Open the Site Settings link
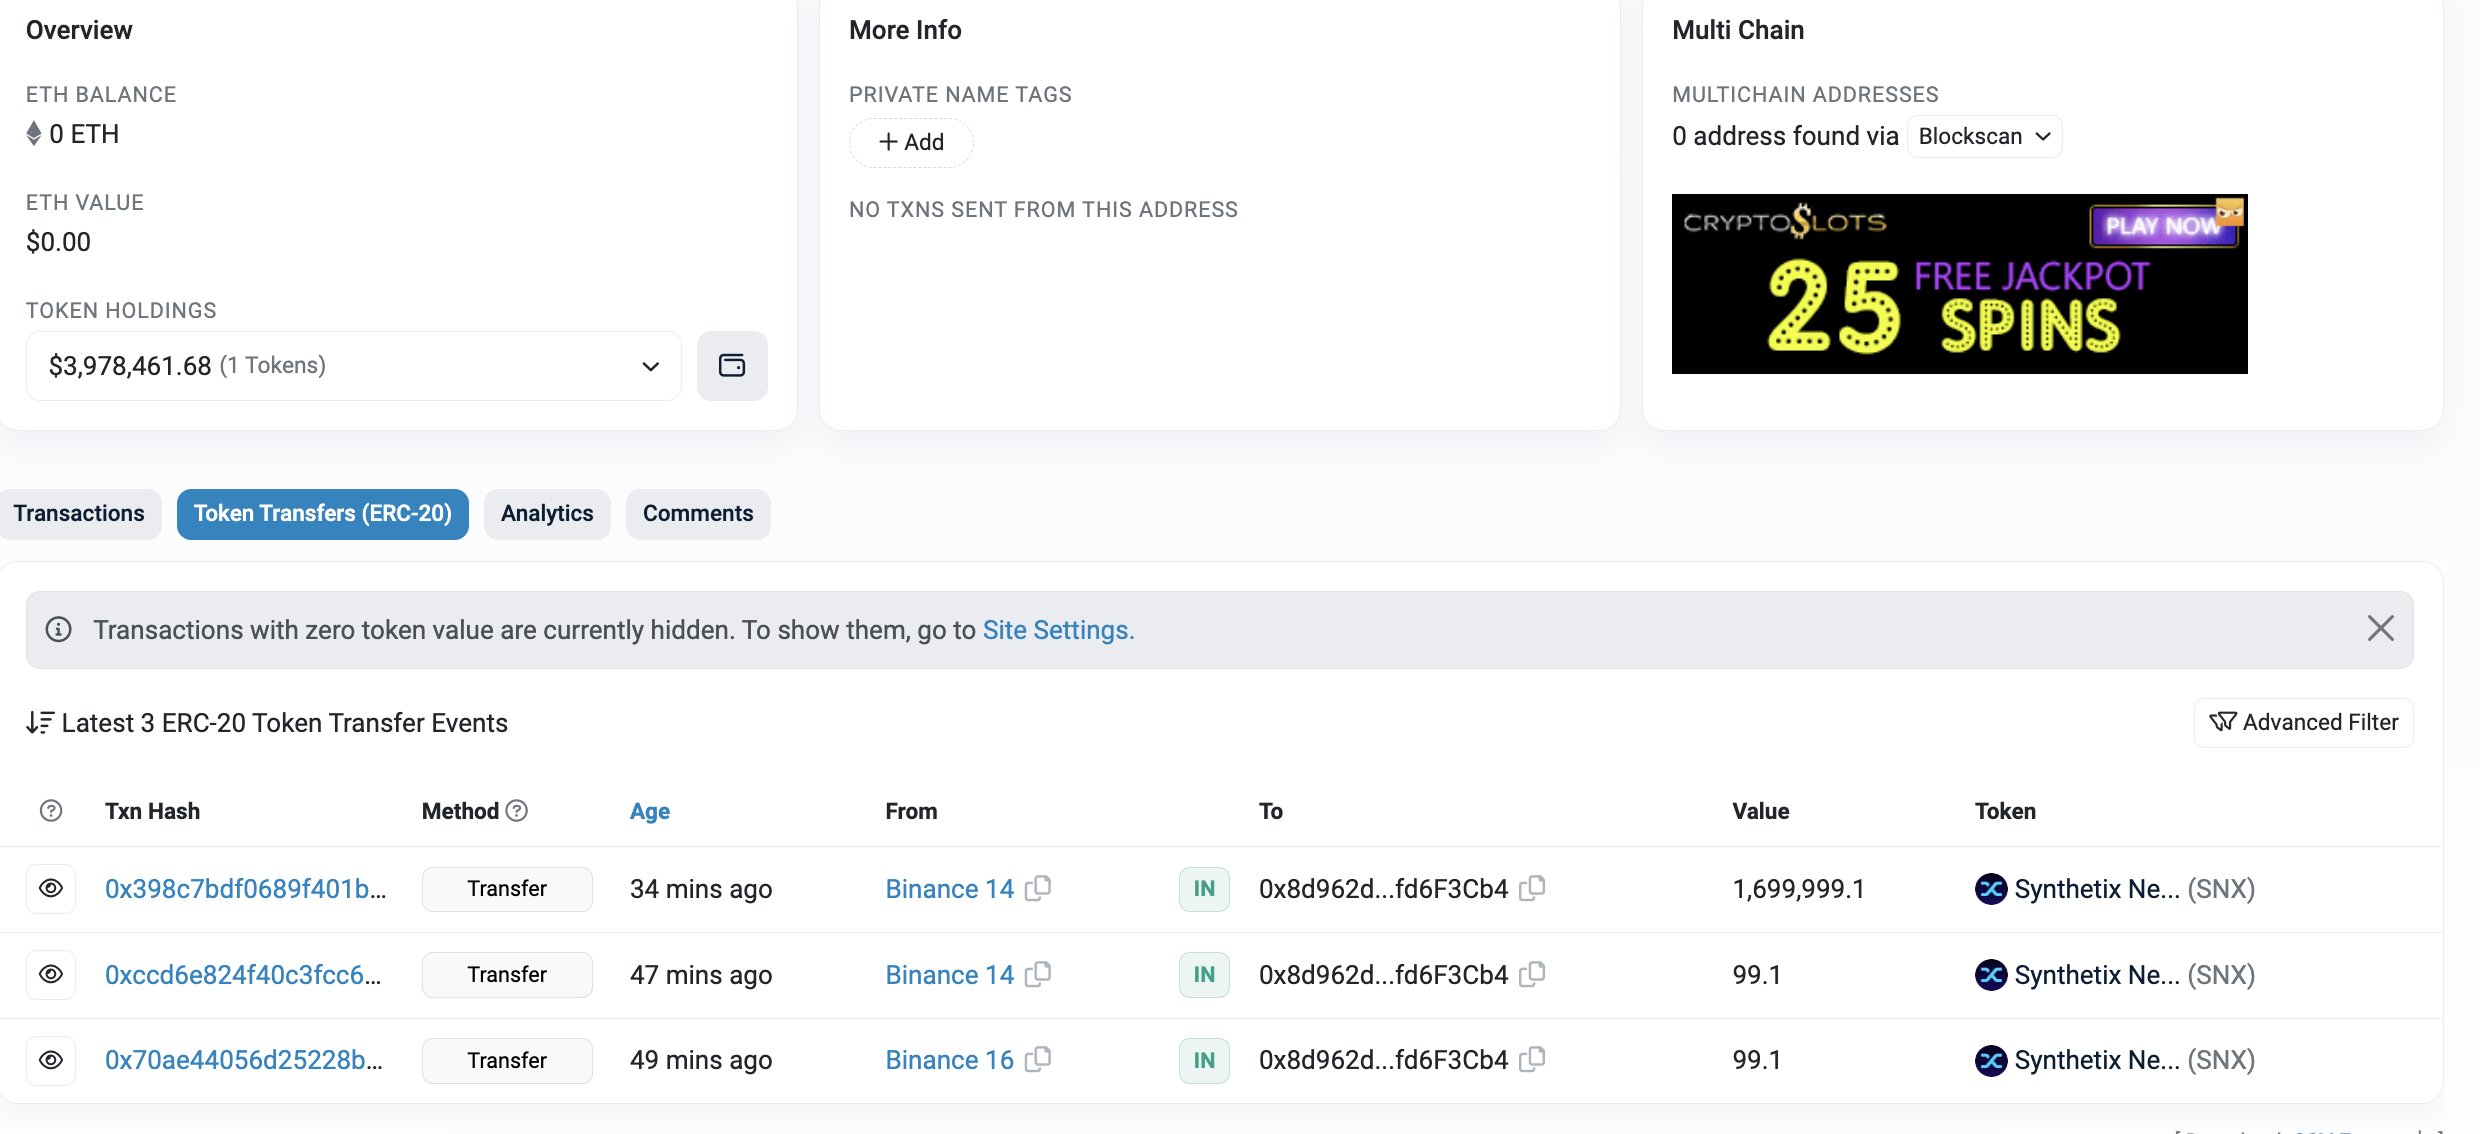Viewport: 2480px width, 1134px height. coord(1058,630)
